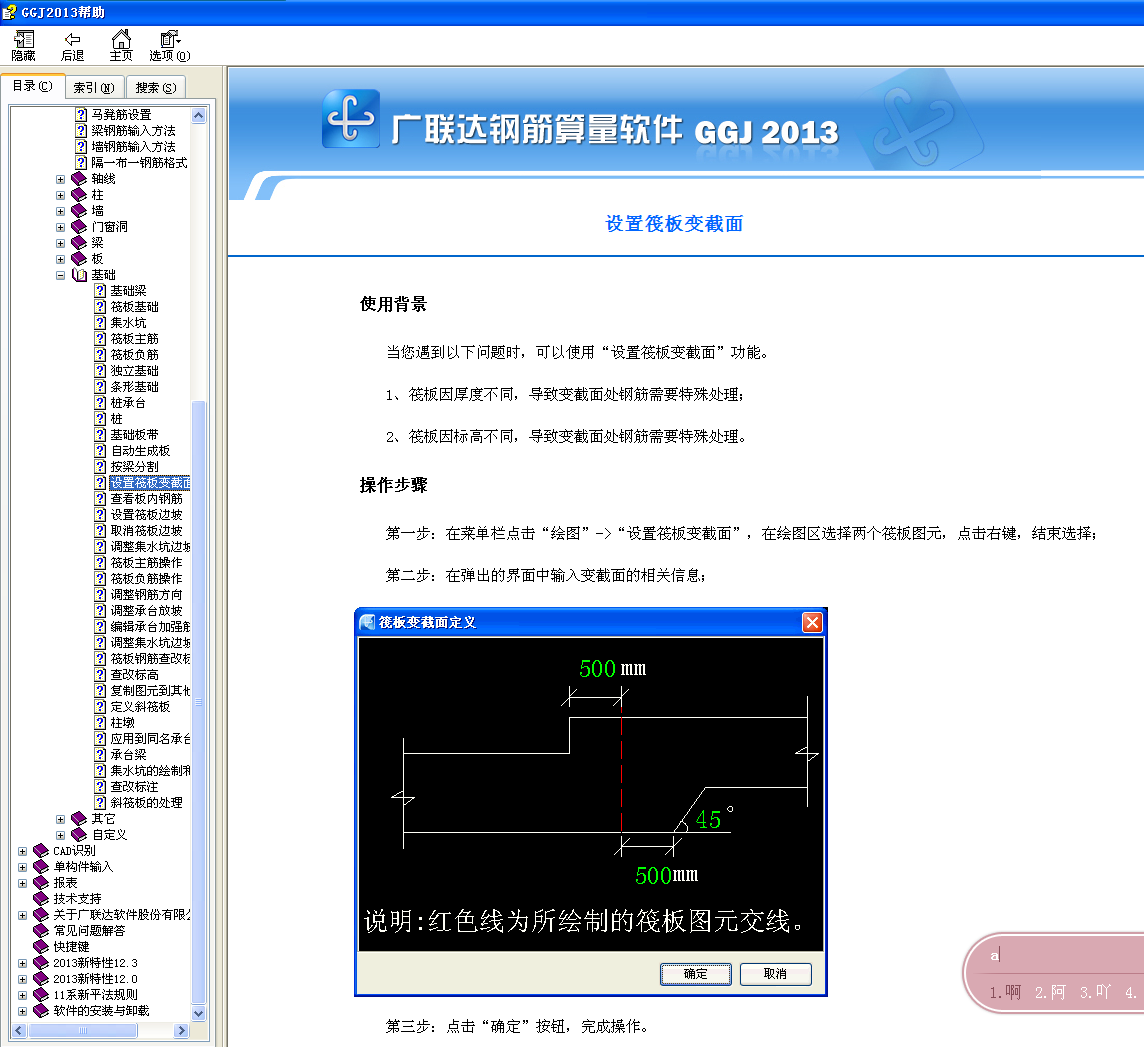This screenshot has width=1144, height=1047.
Task: Expand the CAD识别 tree node
Action: [23, 851]
